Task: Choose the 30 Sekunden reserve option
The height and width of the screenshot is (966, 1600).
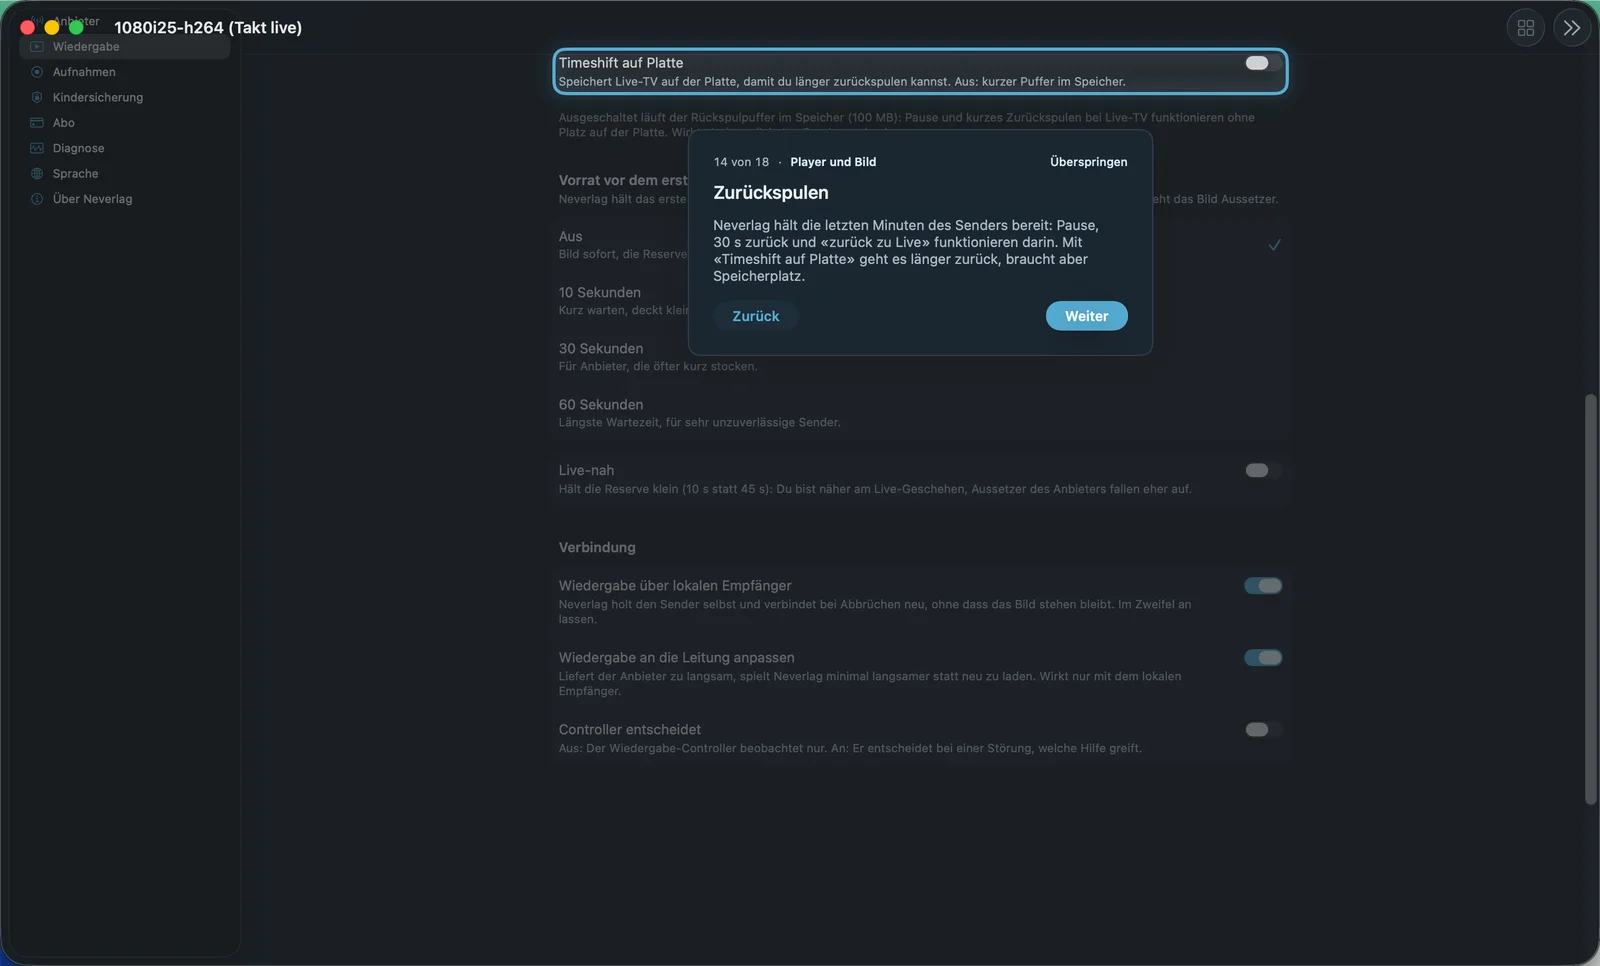Action: (x=919, y=357)
